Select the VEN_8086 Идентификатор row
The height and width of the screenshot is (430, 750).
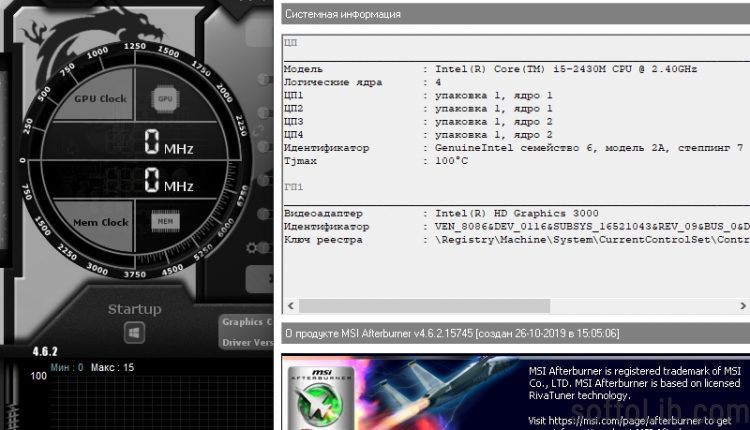[517, 227]
